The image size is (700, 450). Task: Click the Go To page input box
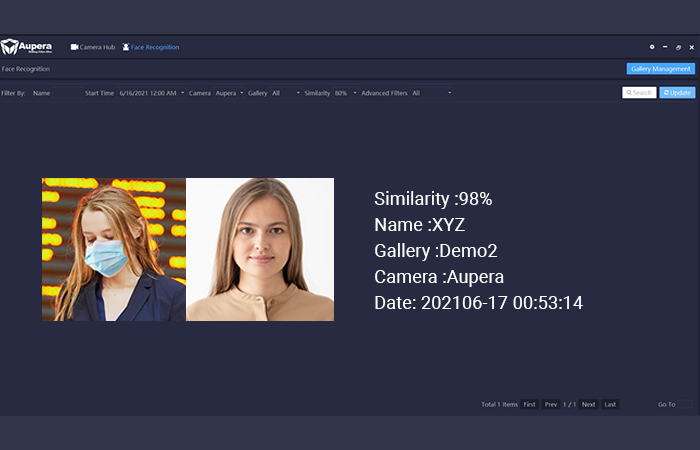(x=686, y=404)
